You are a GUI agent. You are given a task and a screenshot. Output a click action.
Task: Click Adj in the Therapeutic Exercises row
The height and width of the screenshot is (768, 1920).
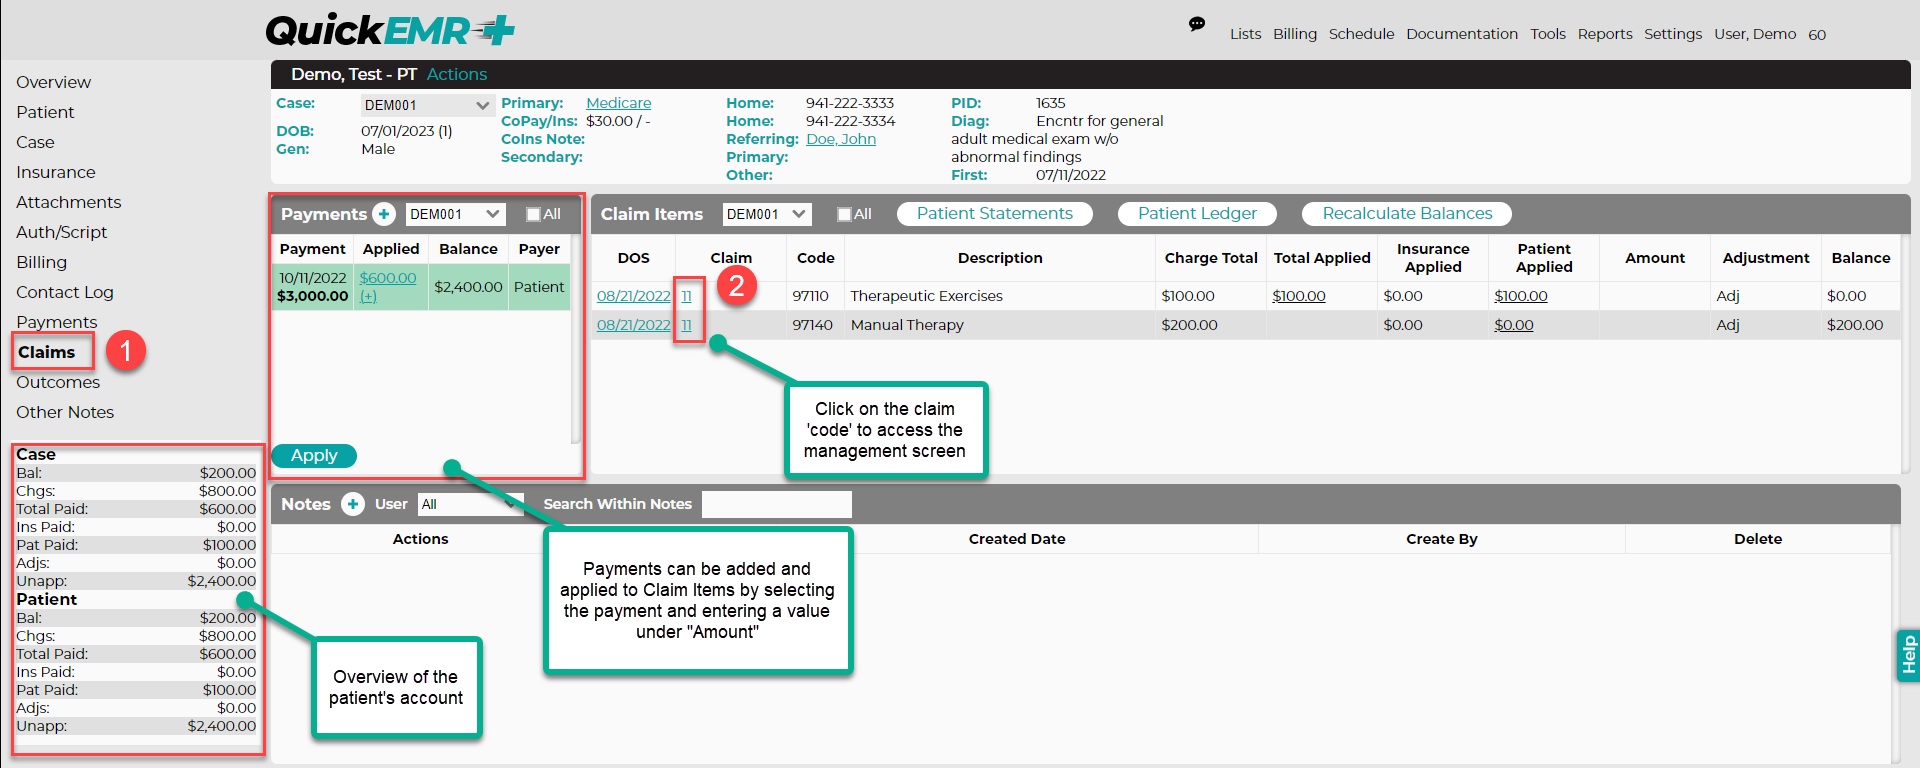pos(1728,296)
